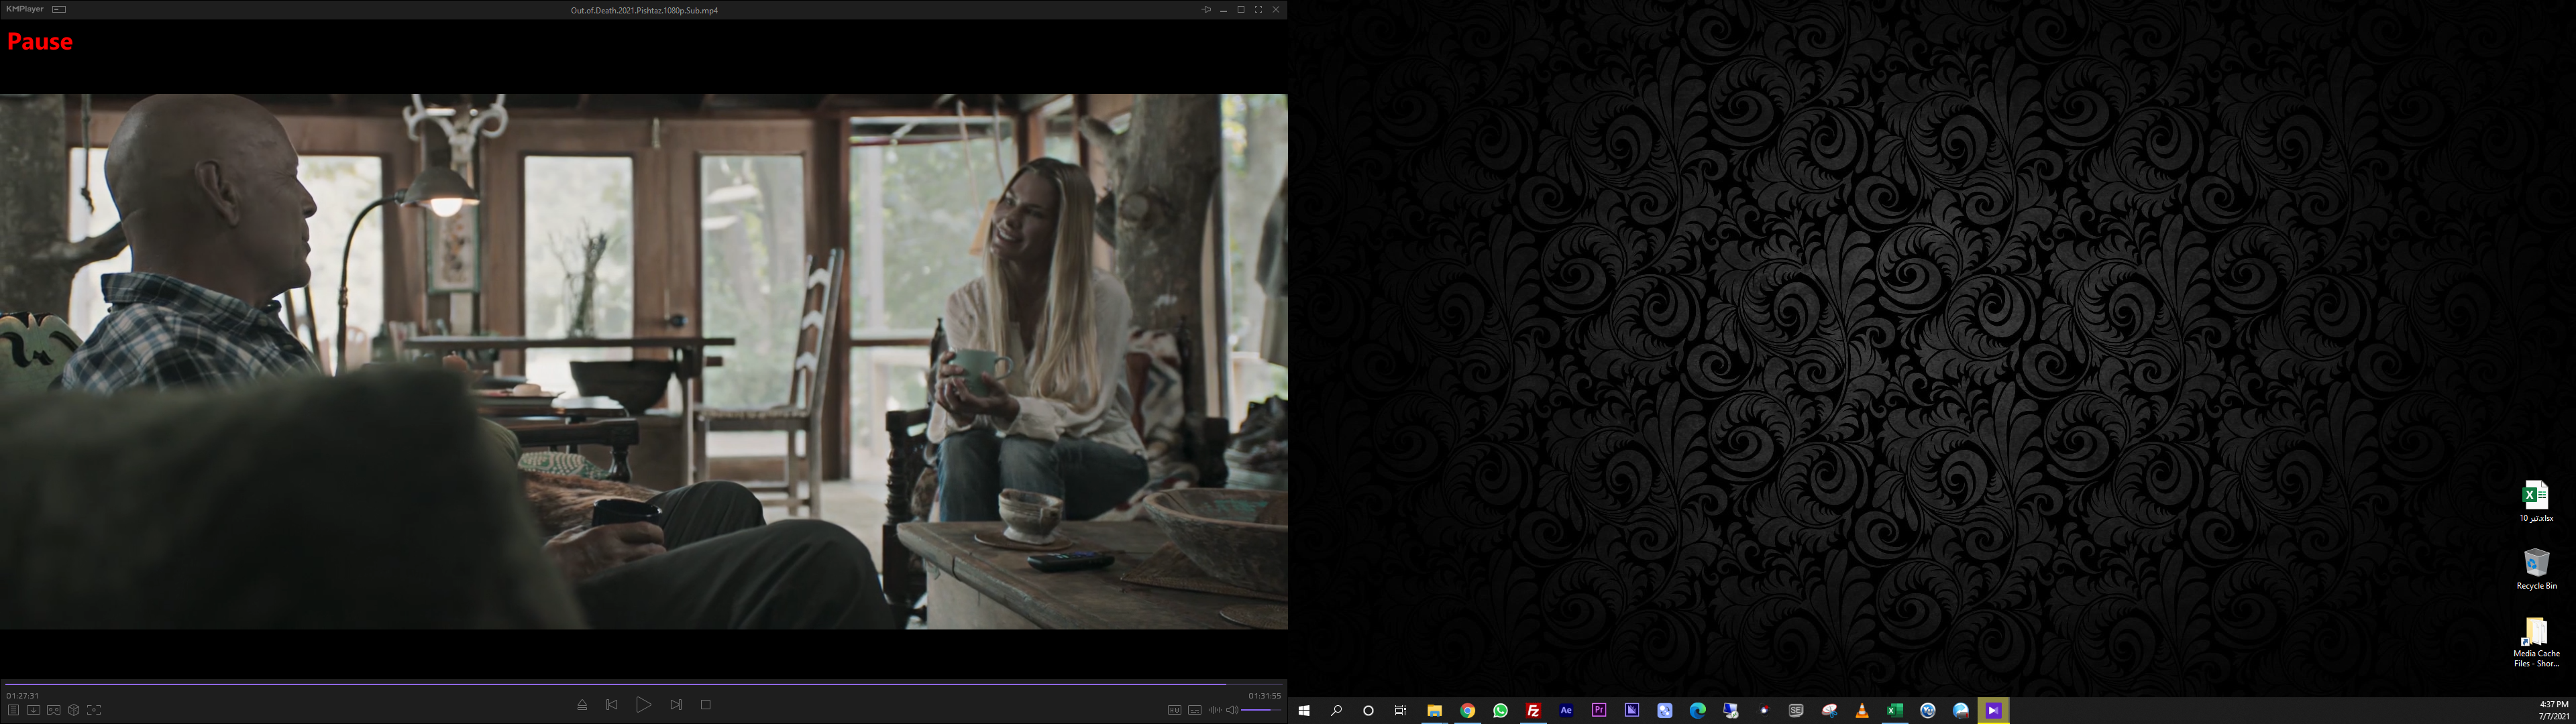Open the playlist panel icon
The height and width of the screenshot is (724, 2576).
click(13, 710)
